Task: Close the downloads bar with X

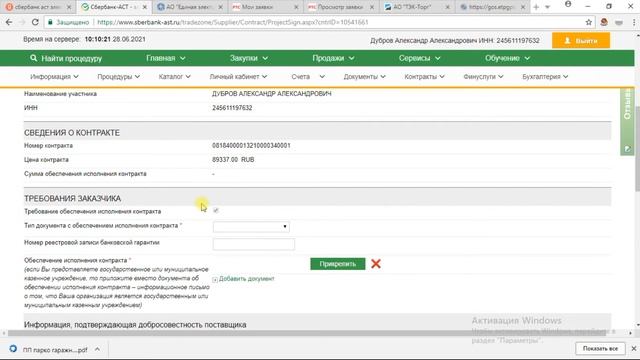Action: [634, 349]
